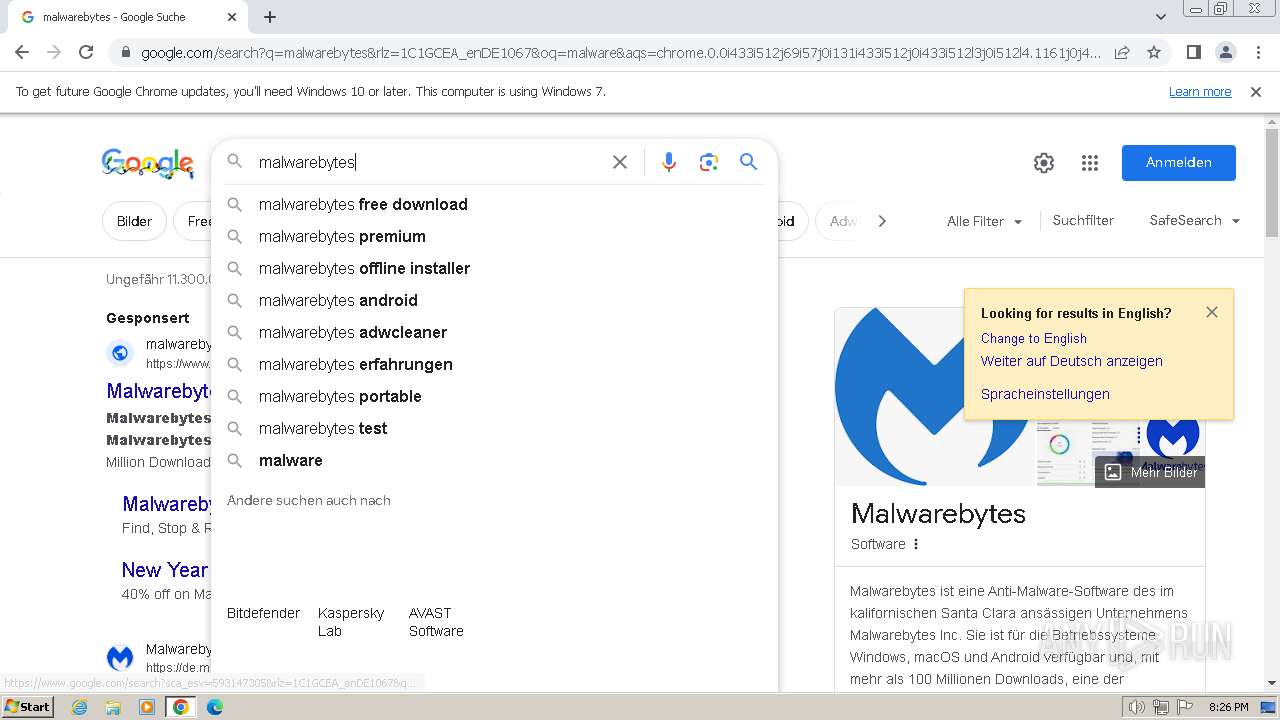Select suggestion malwarebytes free download

coord(494,204)
